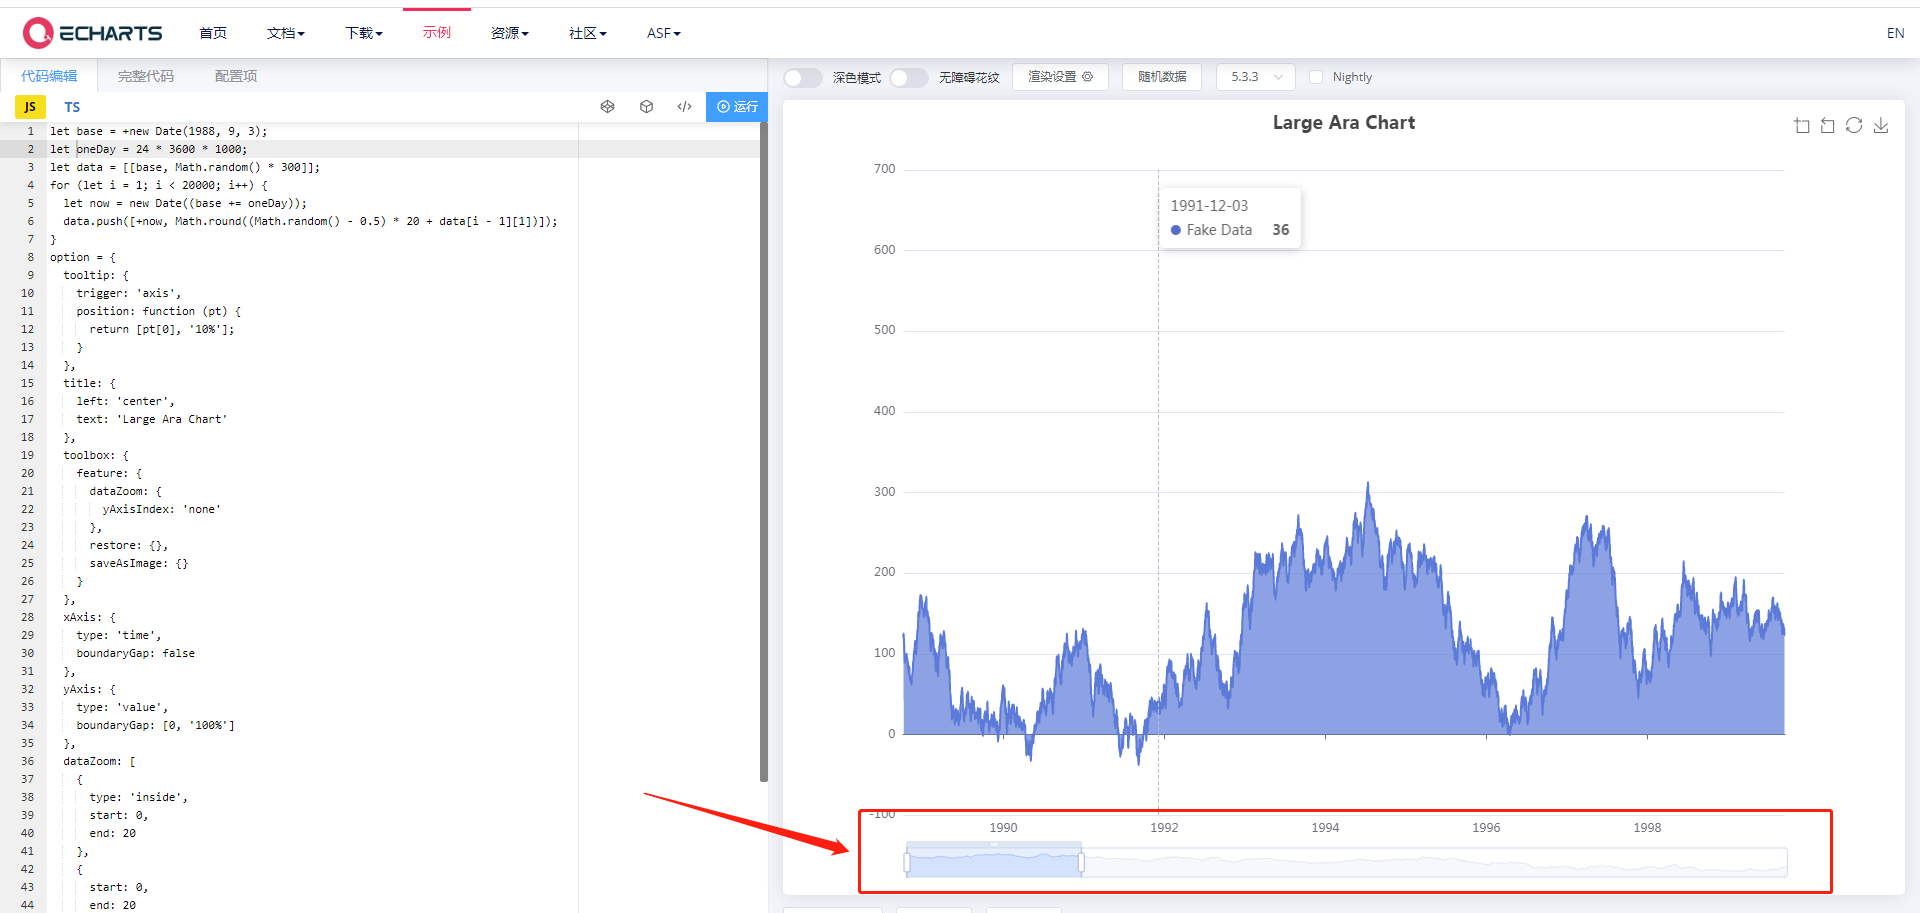Viewport: 1920px width, 913px height.
Task: Expand the 社区 navigation dropdown
Action: tap(587, 33)
